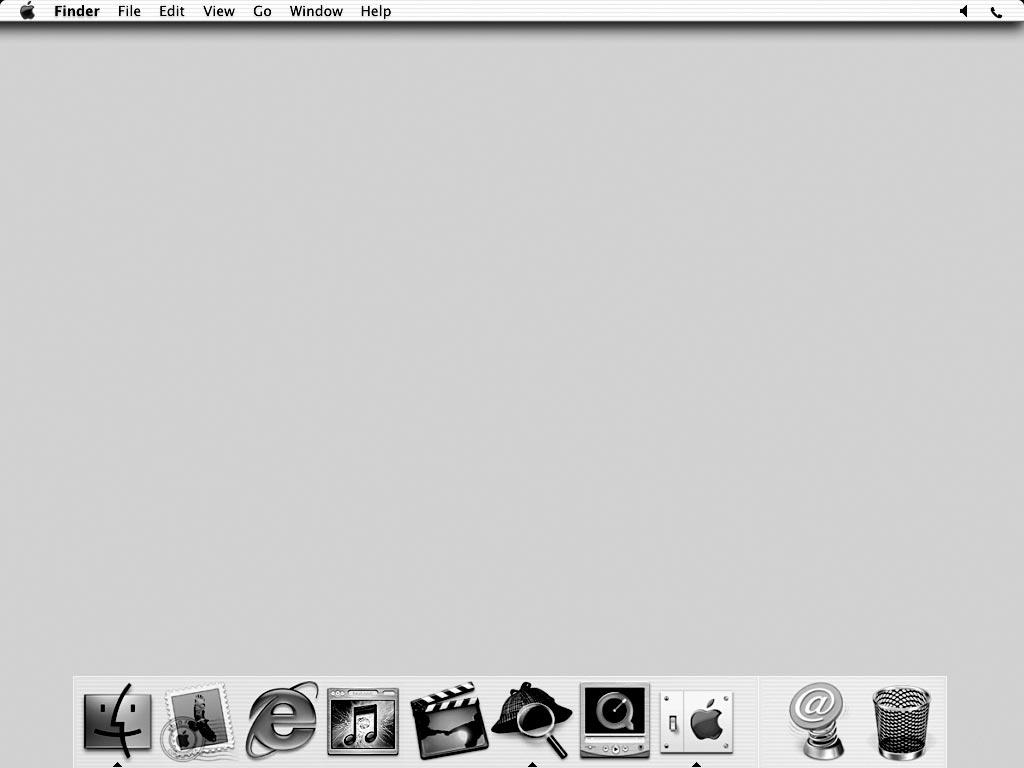The height and width of the screenshot is (768, 1024).
Task: Open the Apple menu
Action: [27, 10]
